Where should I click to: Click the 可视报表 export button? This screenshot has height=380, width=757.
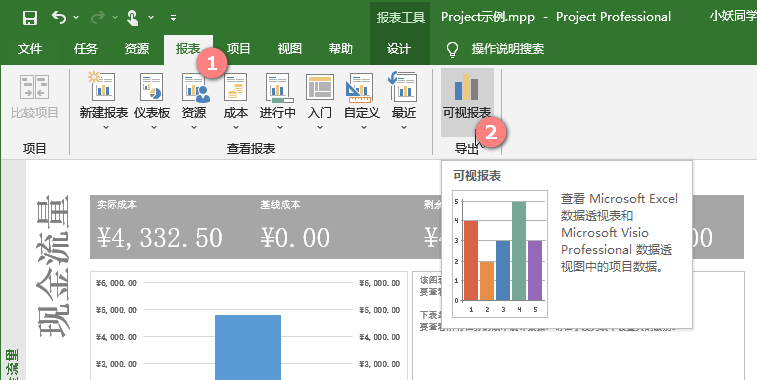(467, 102)
